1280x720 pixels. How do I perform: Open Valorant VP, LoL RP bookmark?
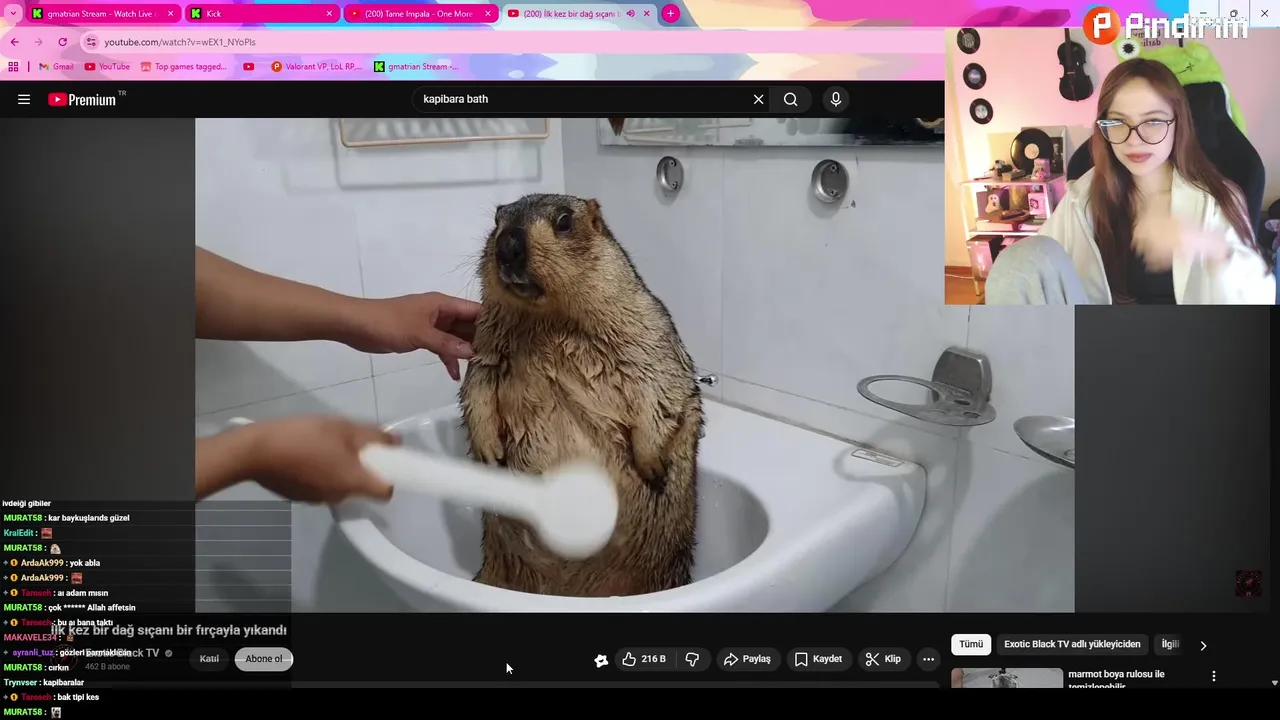(x=316, y=67)
